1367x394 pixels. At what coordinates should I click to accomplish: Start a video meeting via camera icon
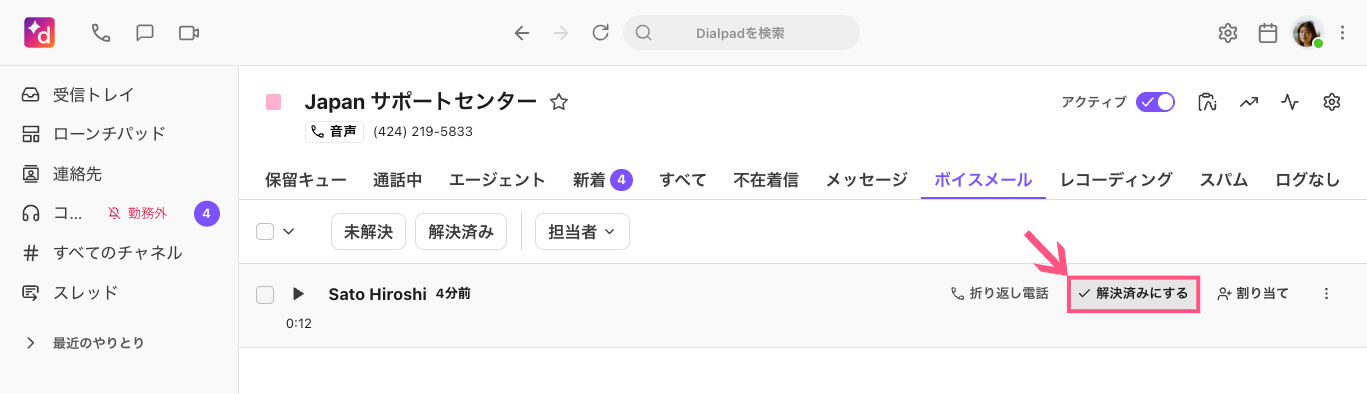tap(189, 33)
